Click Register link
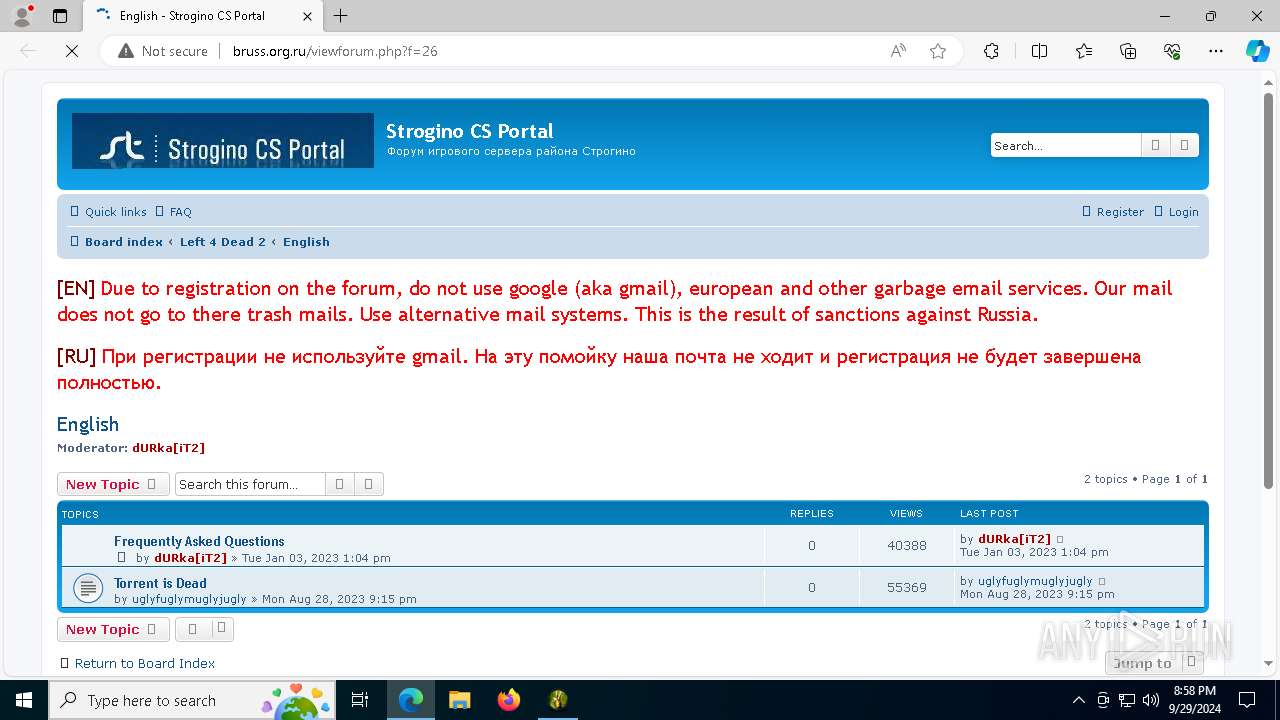This screenshot has width=1280, height=720. pyautogui.click(x=1113, y=212)
